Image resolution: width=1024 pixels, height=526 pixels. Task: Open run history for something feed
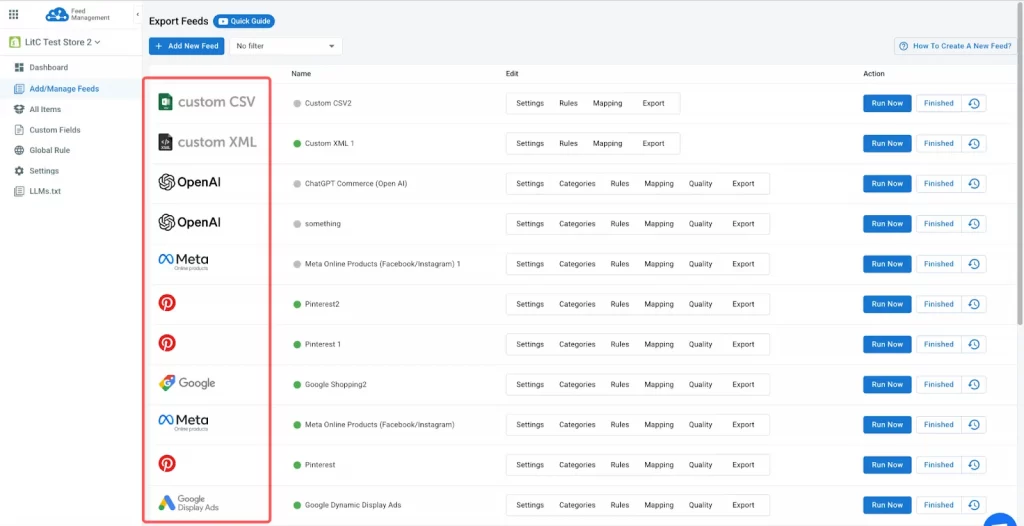tap(974, 224)
